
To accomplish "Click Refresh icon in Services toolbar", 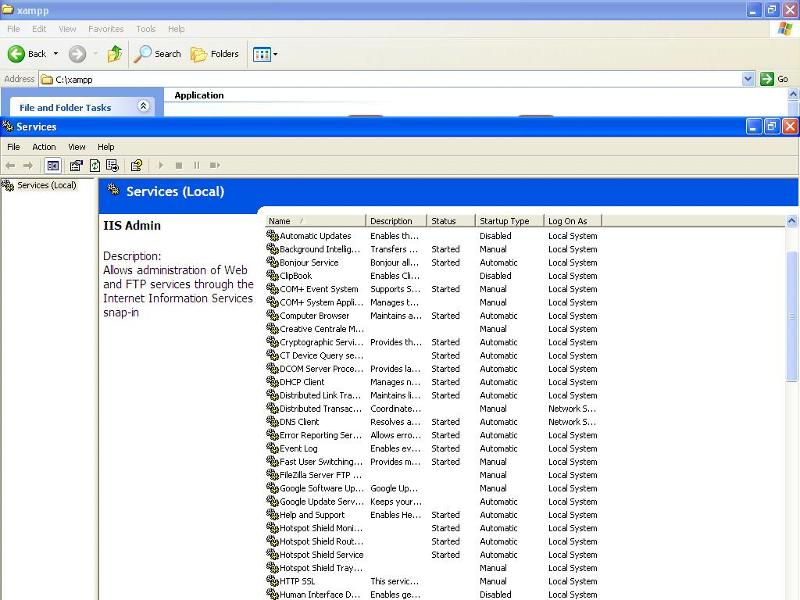I will pos(94,165).
